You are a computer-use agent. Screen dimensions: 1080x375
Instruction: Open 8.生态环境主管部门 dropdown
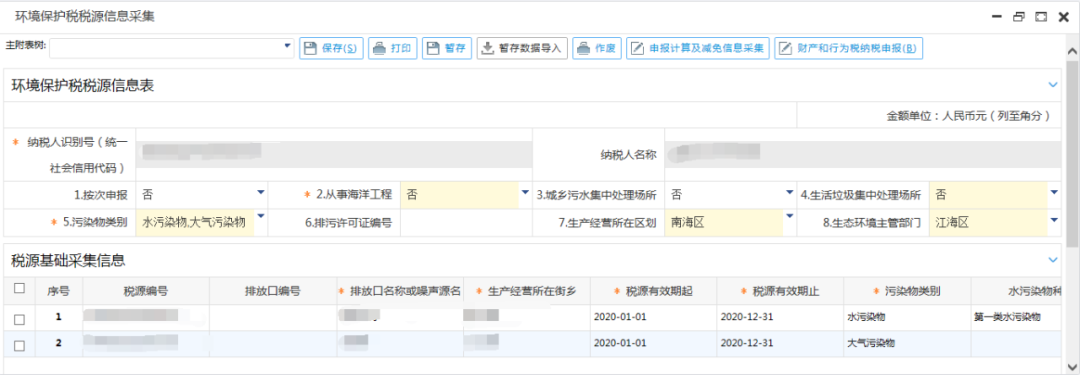click(1054, 221)
